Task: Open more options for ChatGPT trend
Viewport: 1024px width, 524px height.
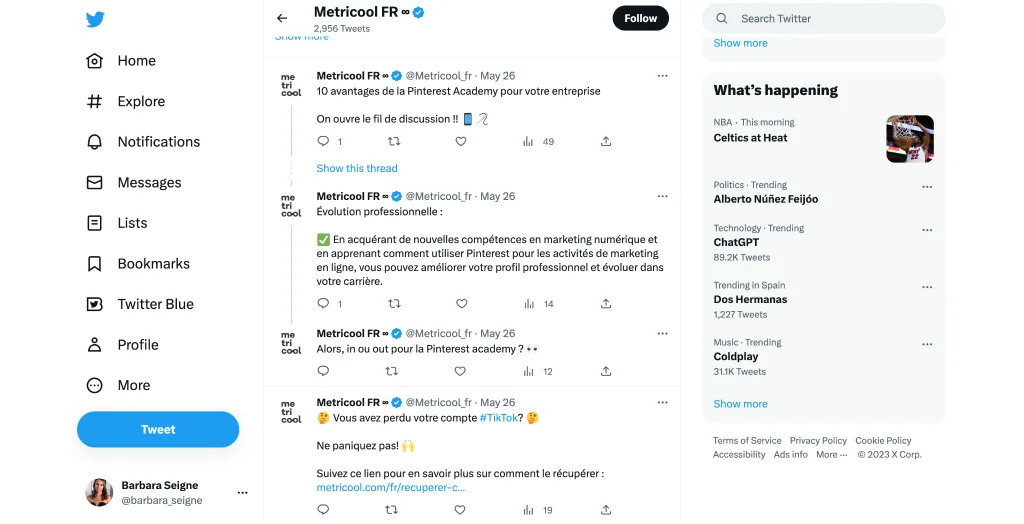Action: coord(927,230)
